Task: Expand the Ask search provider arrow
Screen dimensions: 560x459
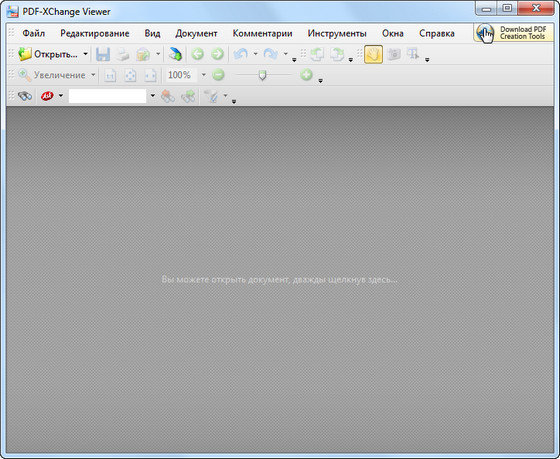Action: tap(61, 96)
